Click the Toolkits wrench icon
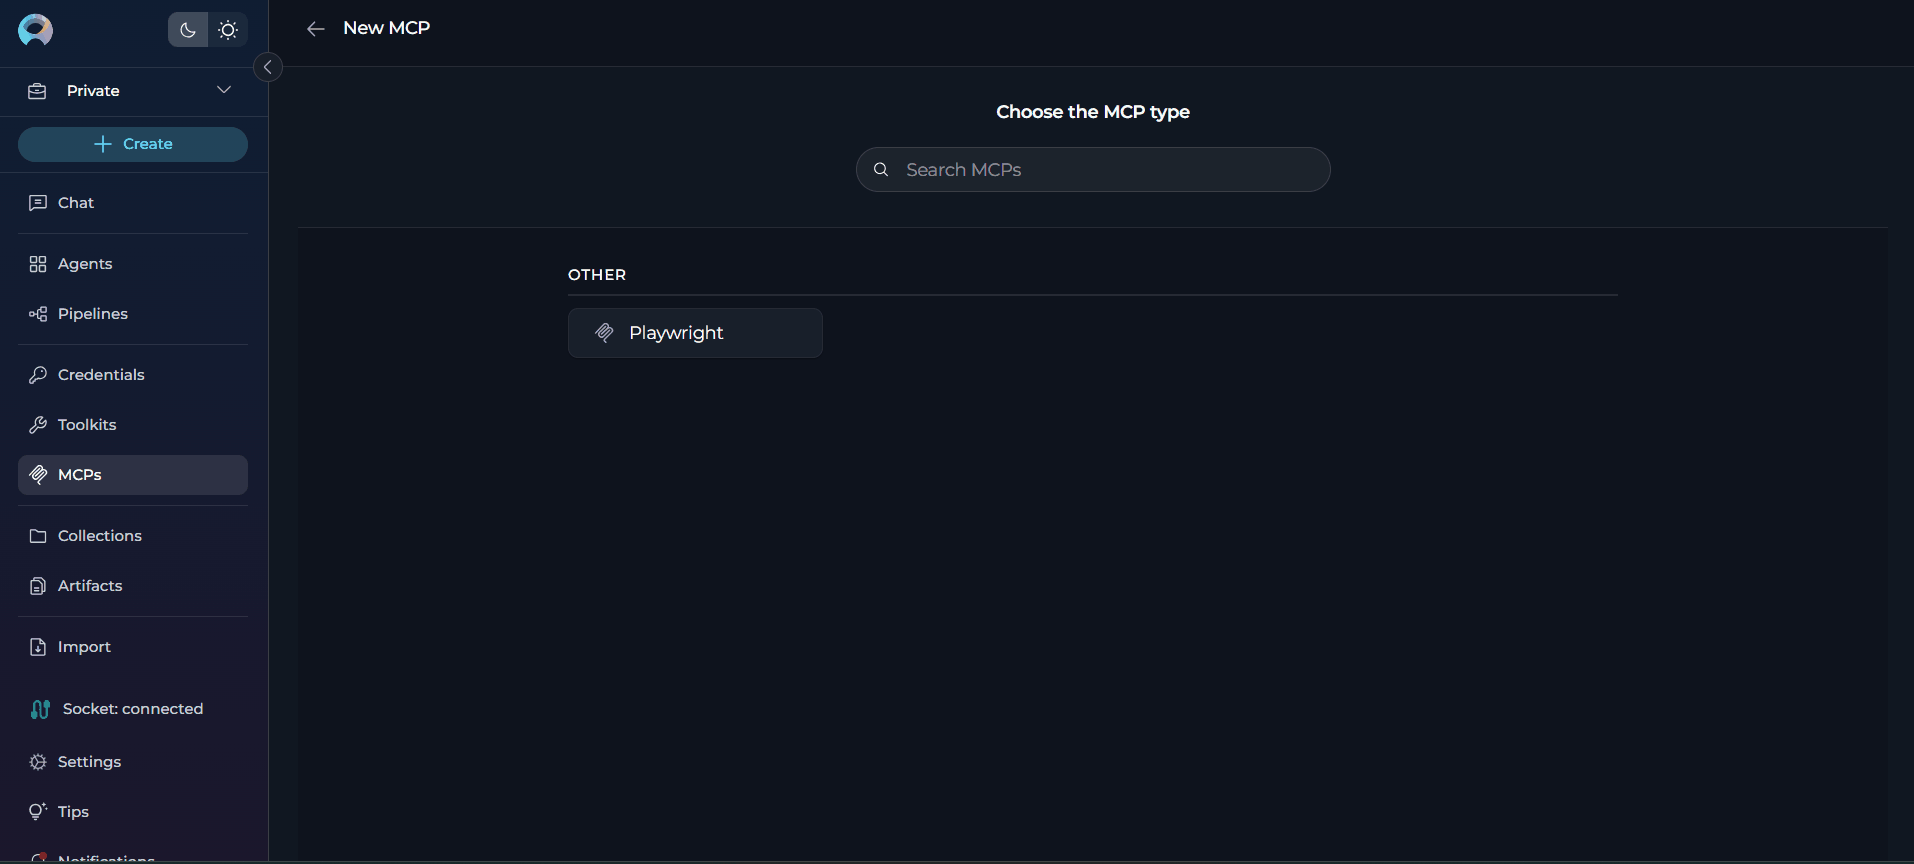Image resolution: width=1914 pixels, height=864 pixels. point(38,425)
